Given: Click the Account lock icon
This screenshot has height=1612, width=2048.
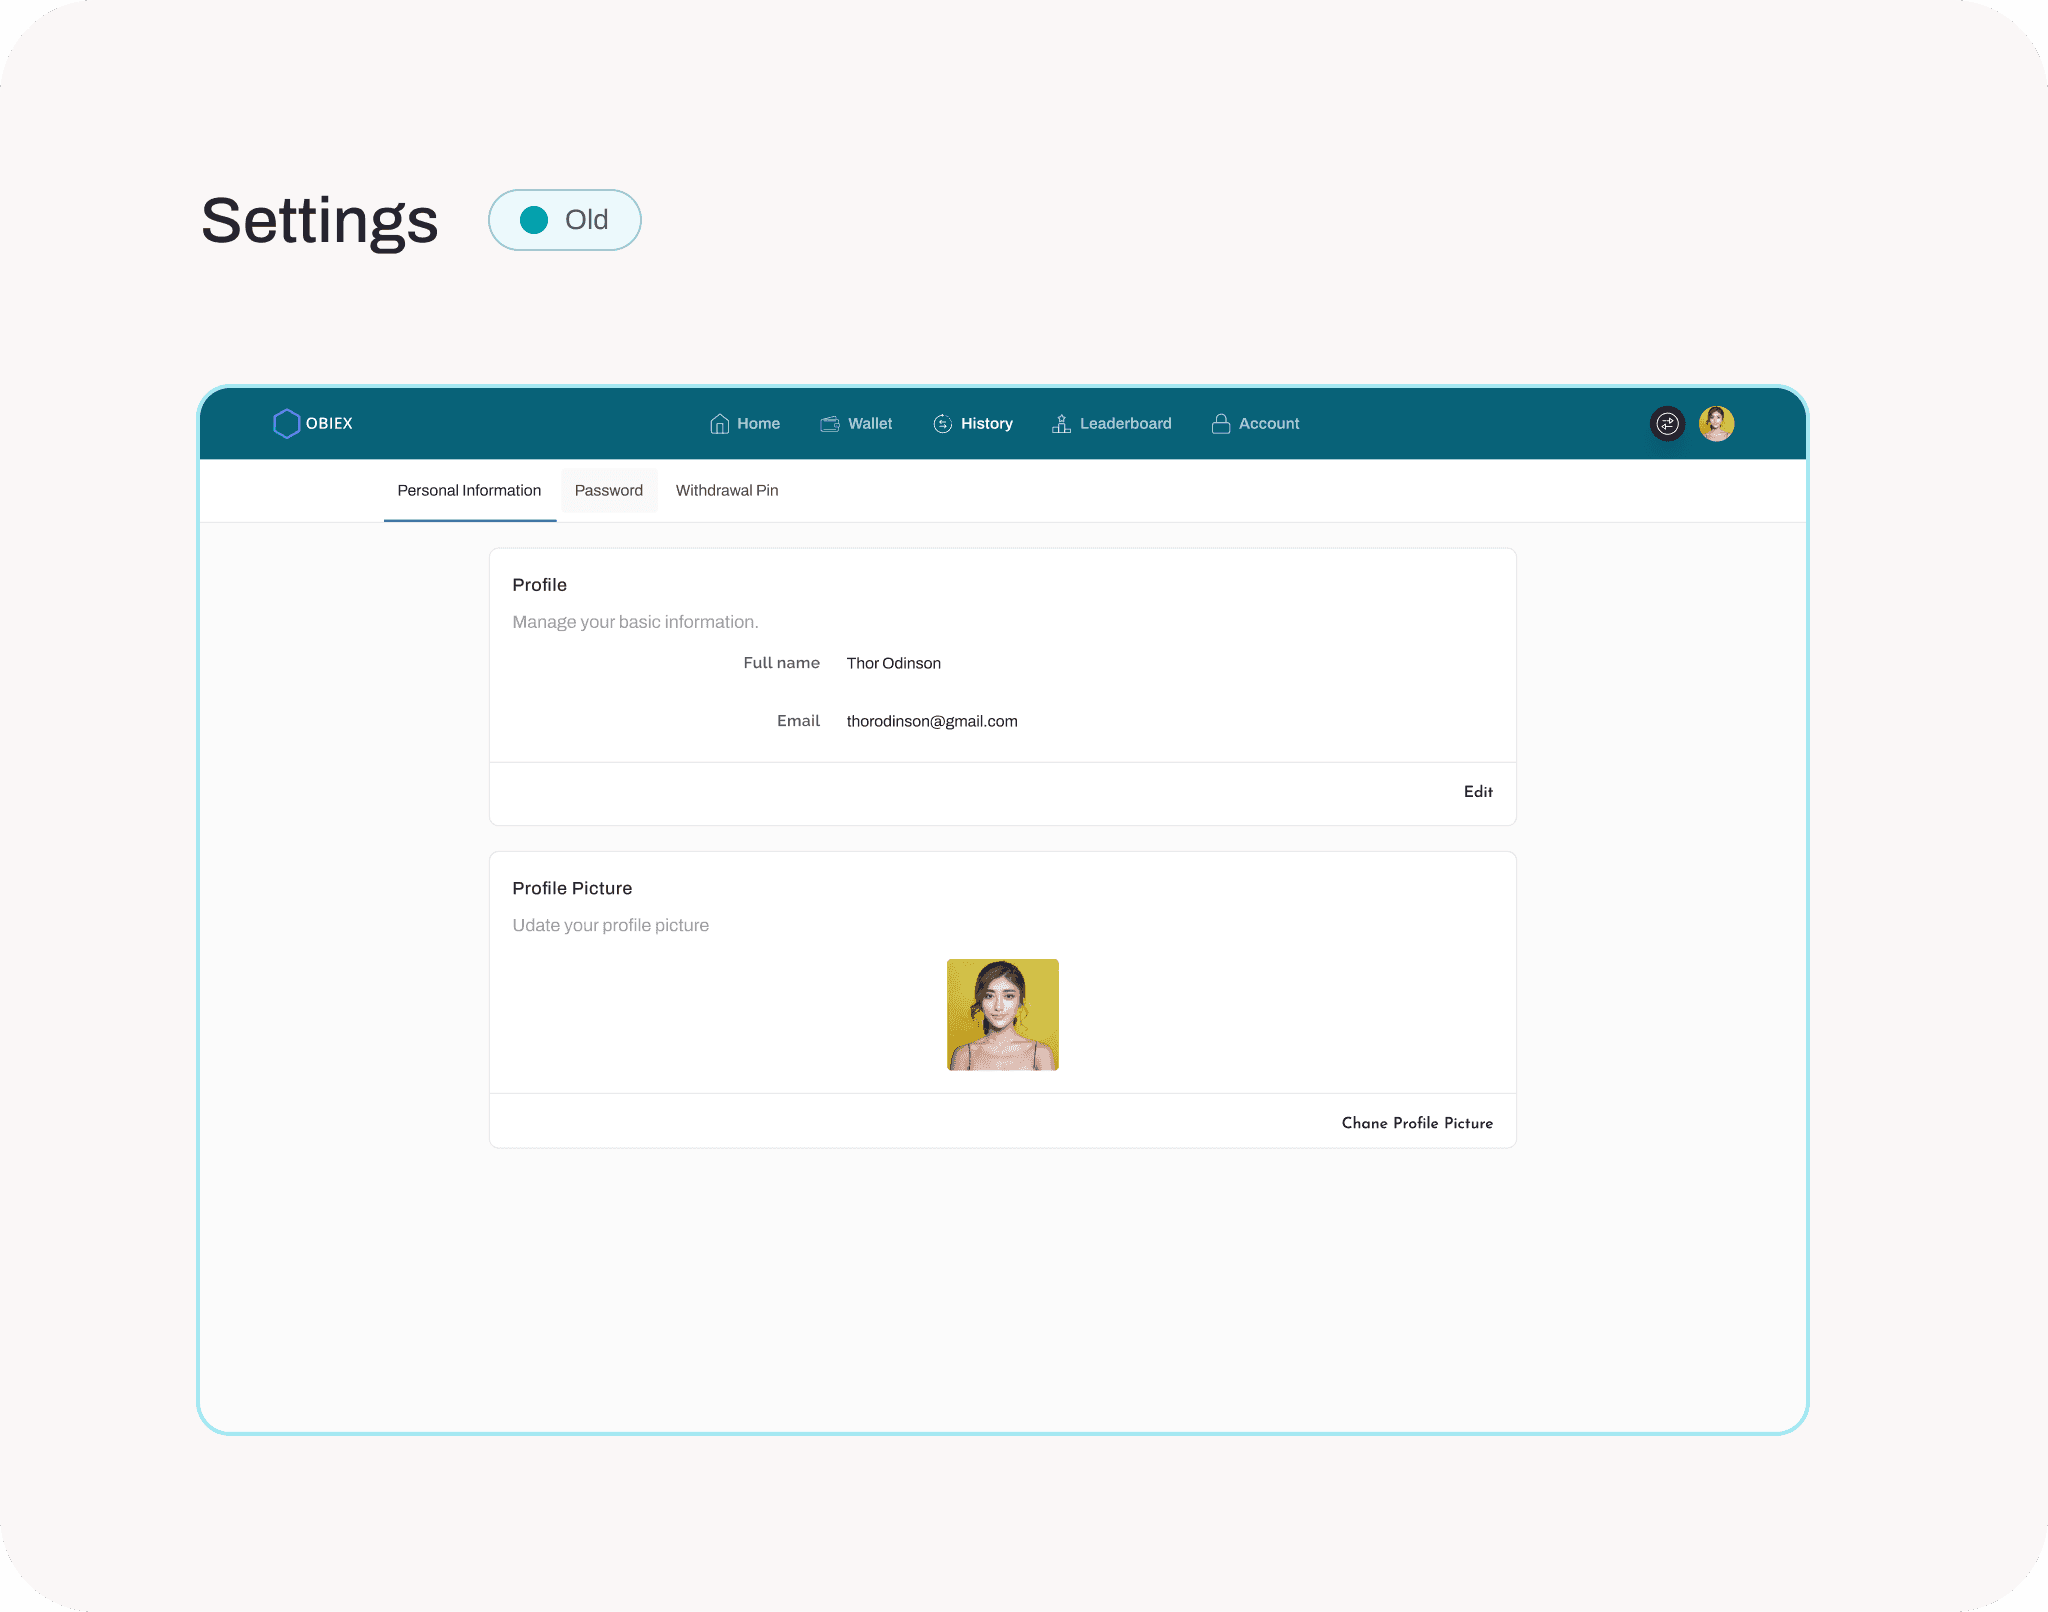Looking at the screenshot, I should click(1220, 424).
